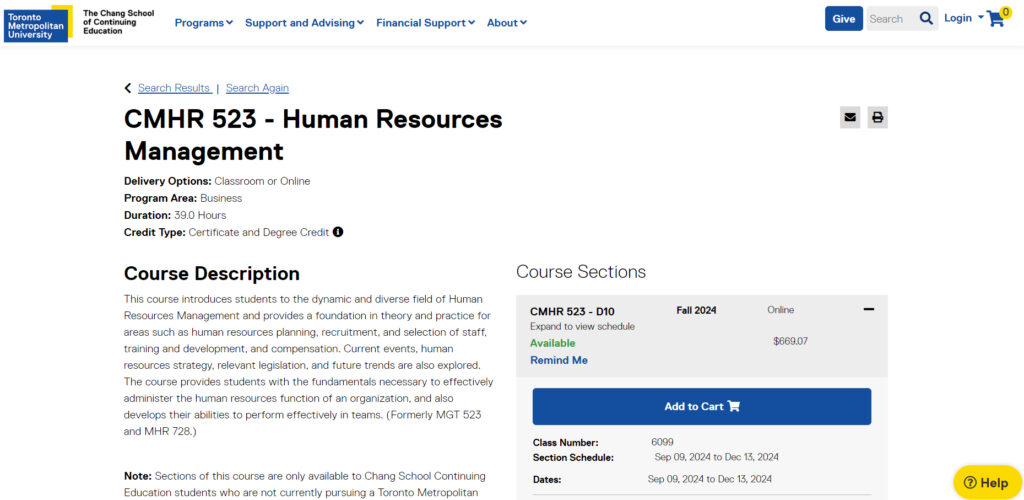Expand the Programs menu
Screen dimensions: 1024x500
pos(204,23)
